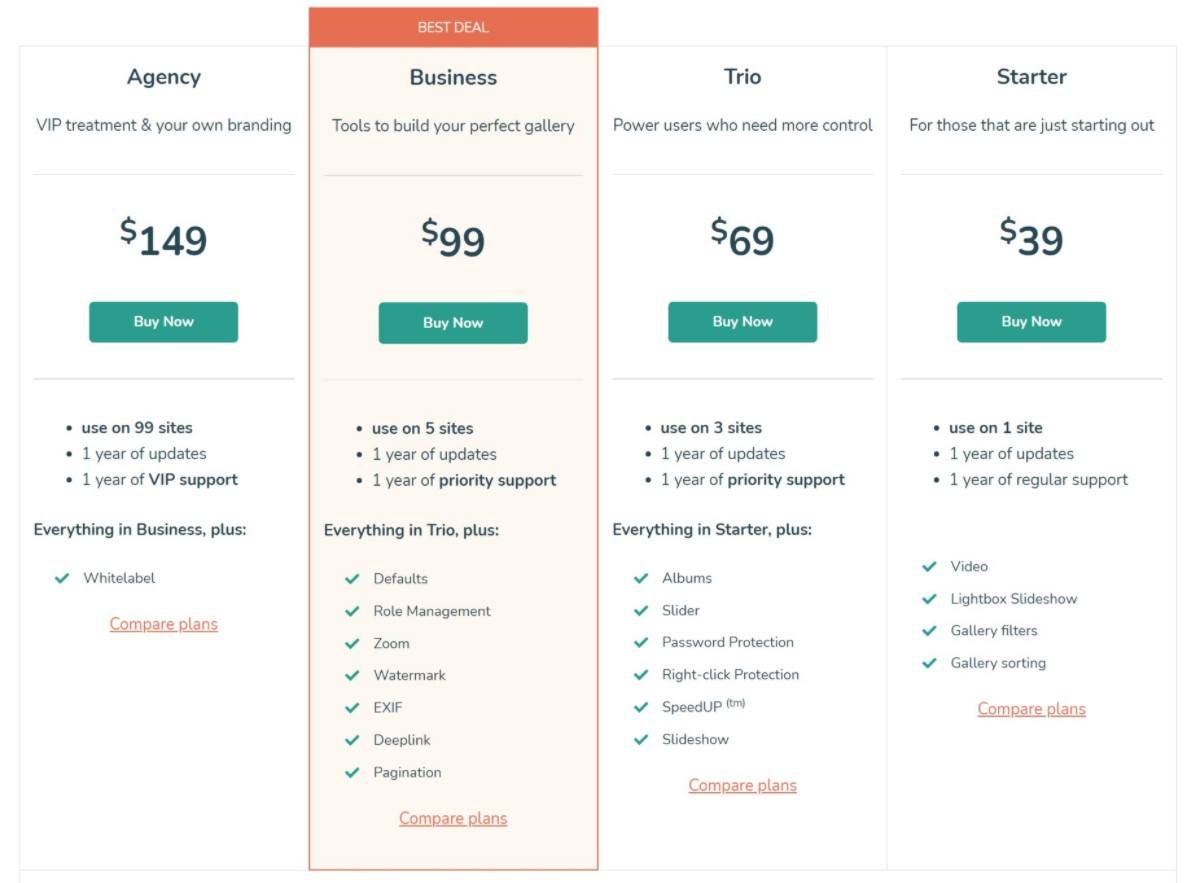The image size is (1200, 883).
Task: Open Compare plans link in Business column
Action: (453, 818)
